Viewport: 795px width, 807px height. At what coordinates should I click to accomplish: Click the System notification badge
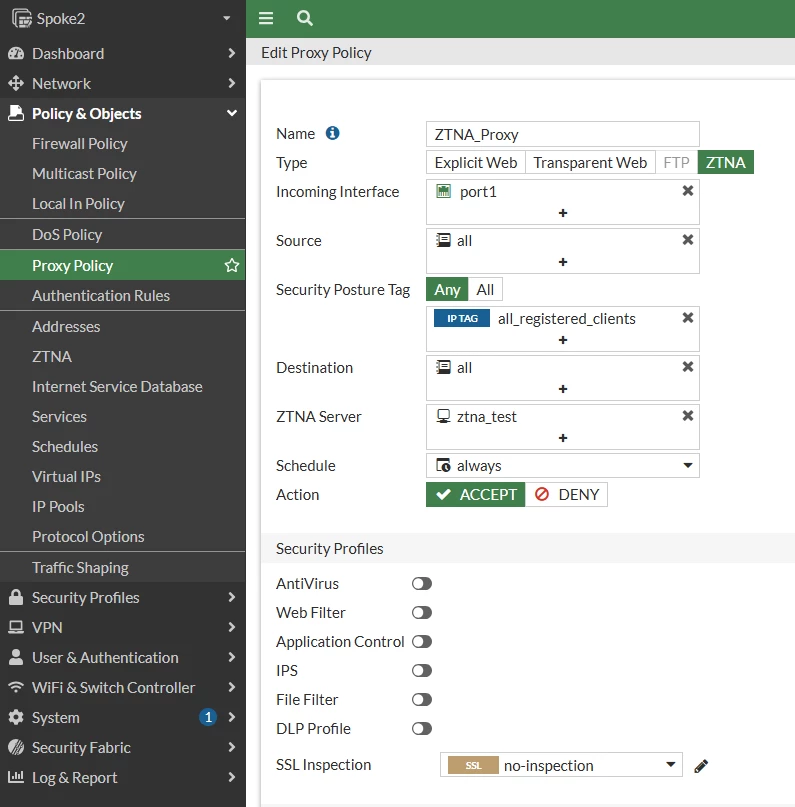pyautogui.click(x=208, y=717)
